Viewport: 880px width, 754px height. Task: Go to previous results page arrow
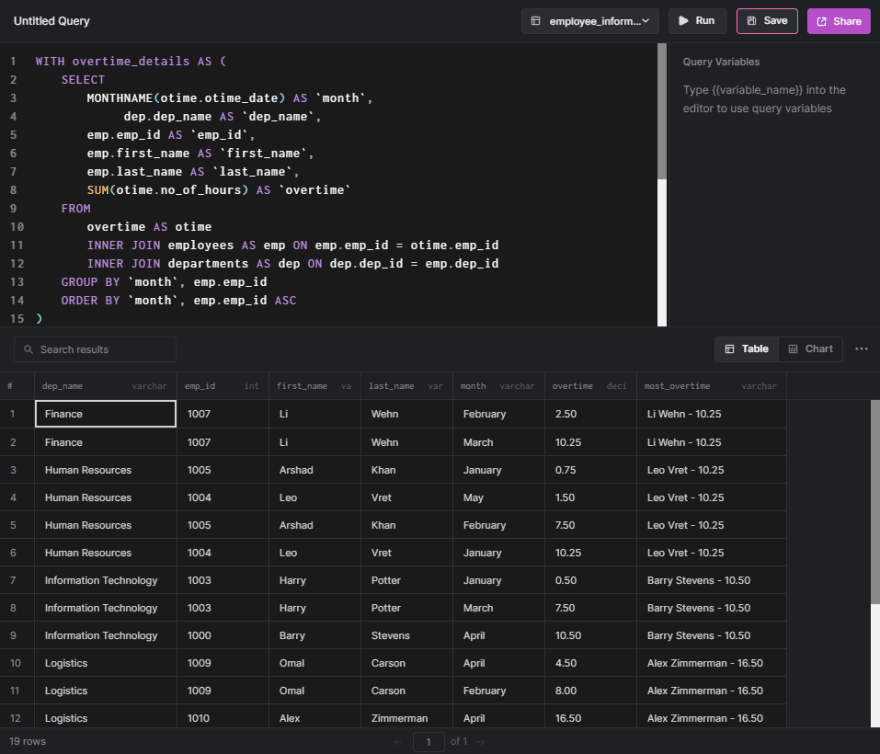398,742
